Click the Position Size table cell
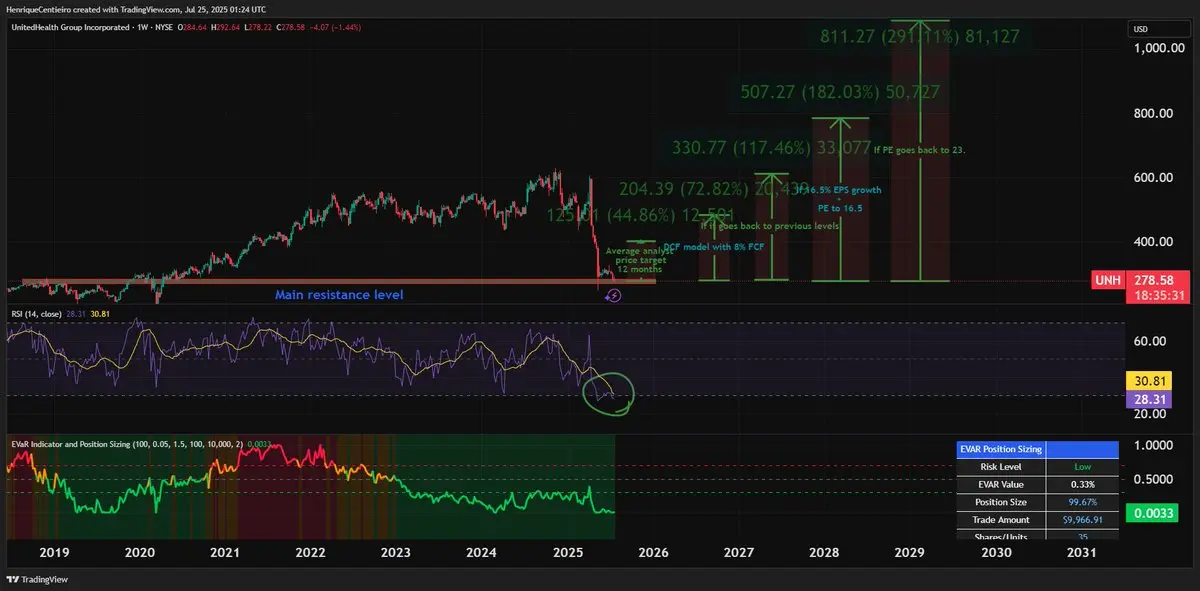Viewport: 1200px width, 591px height. click(x=1001, y=503)
